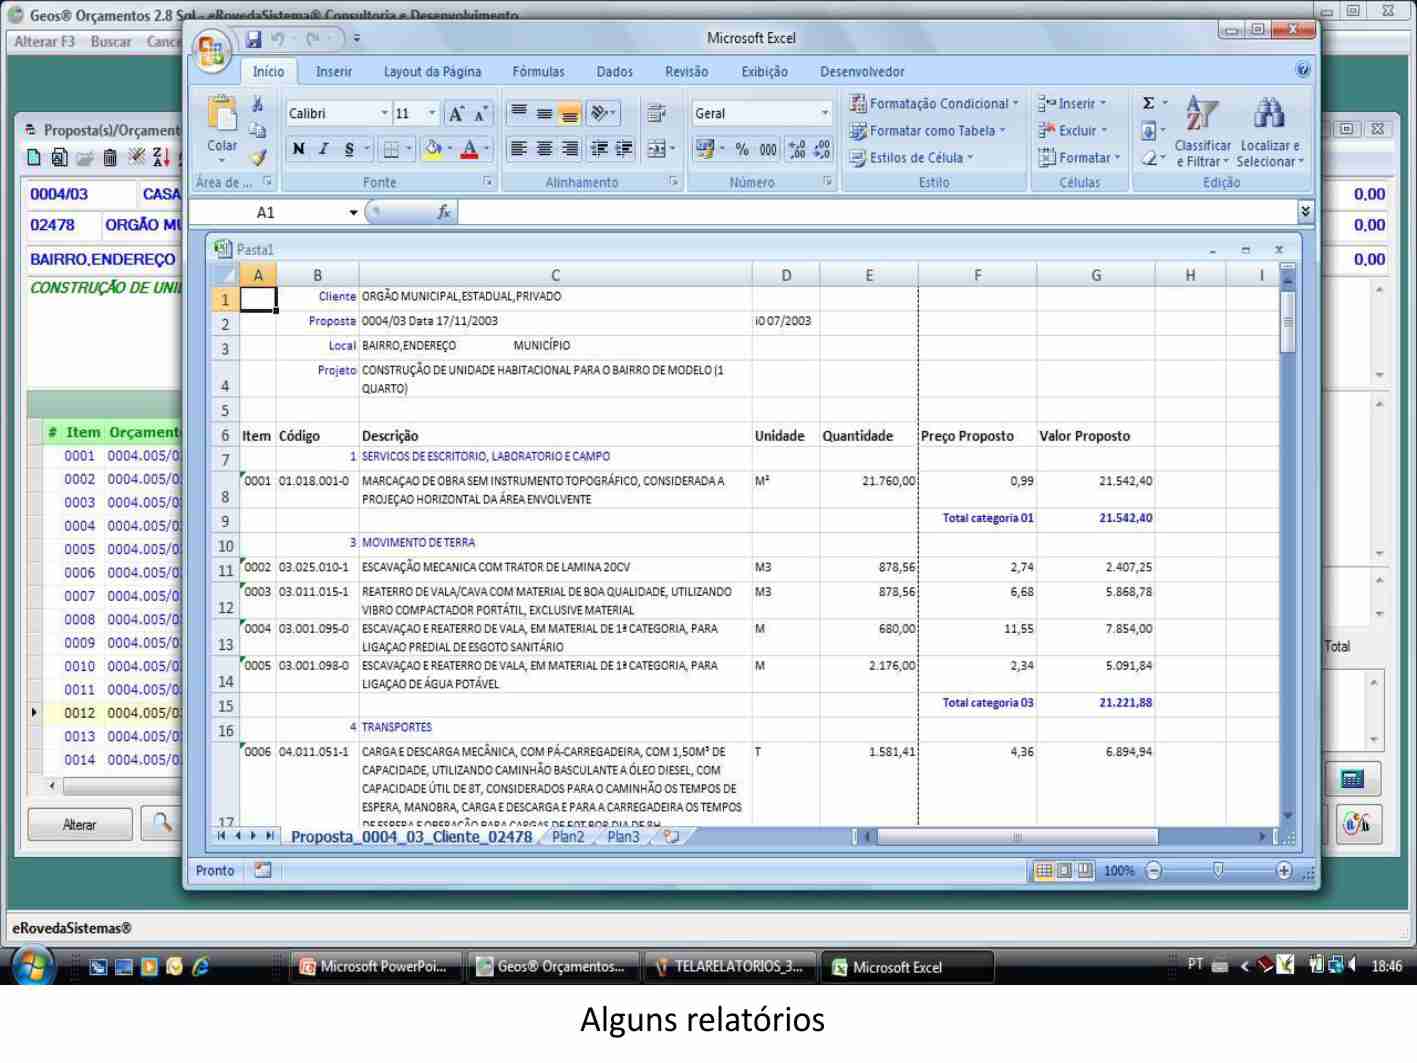1417x1063 pixels.
Task: Open the font size 11 dropdown
Action: 433,114
